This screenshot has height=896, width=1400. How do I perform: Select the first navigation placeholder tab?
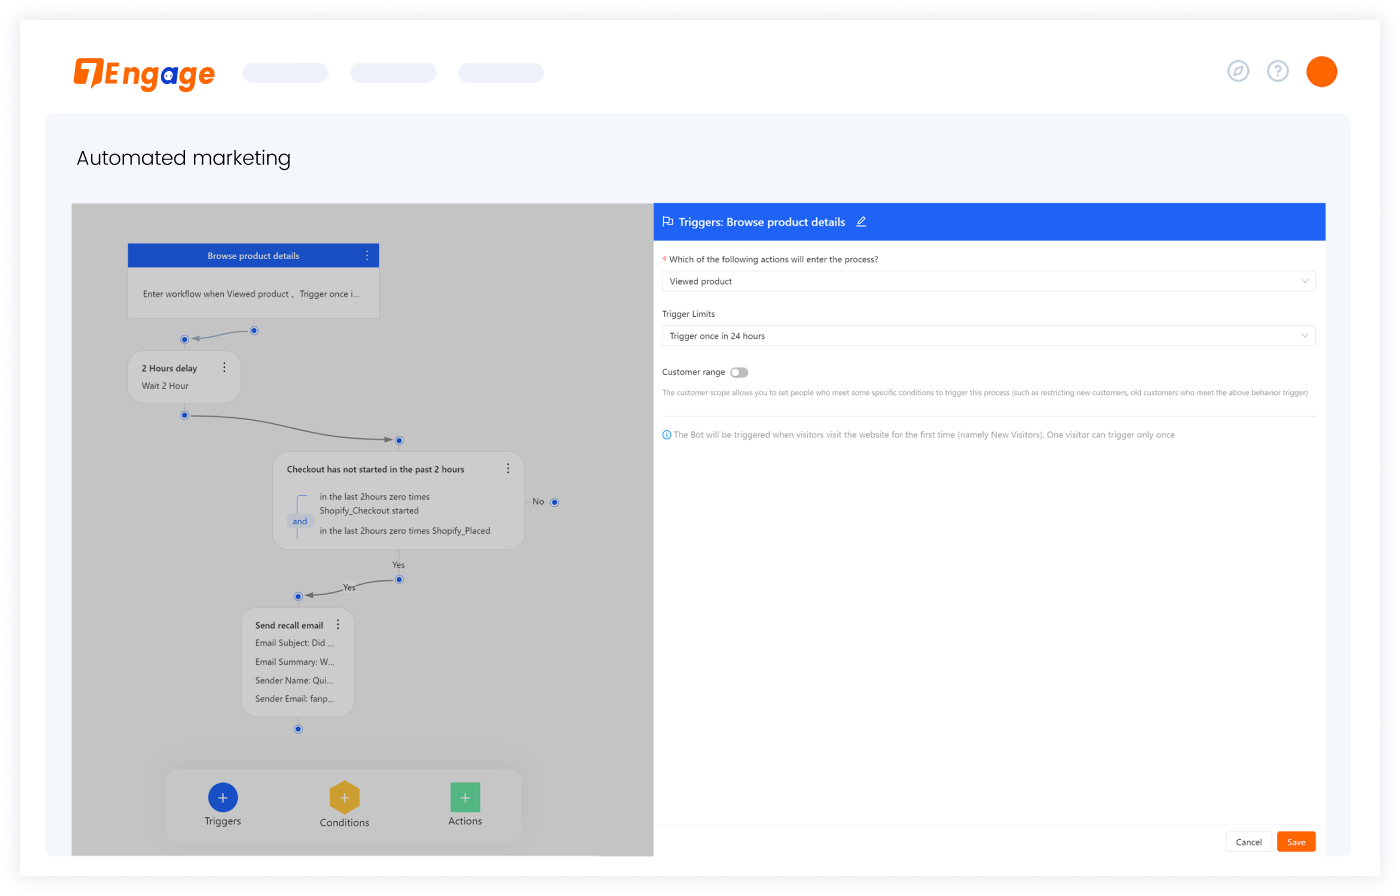click(x=285, y=73)
